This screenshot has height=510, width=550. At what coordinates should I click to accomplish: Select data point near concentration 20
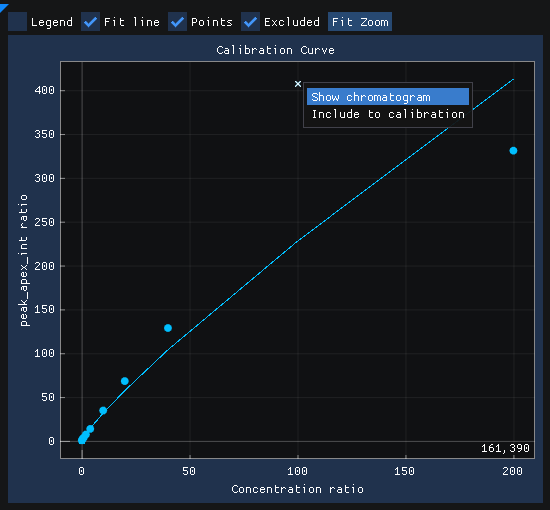[x=125, y=381]
